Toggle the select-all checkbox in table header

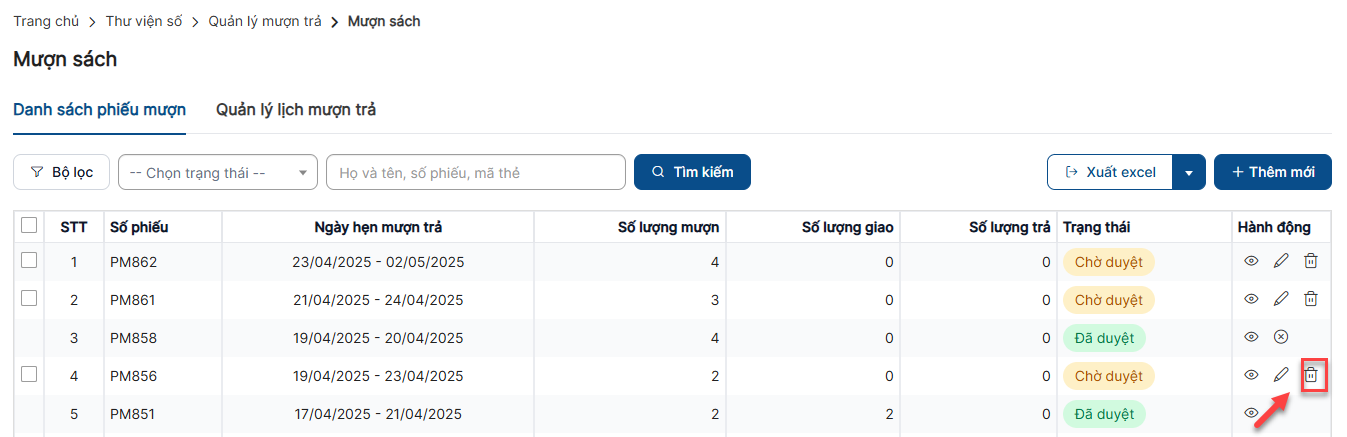(29, 226)
